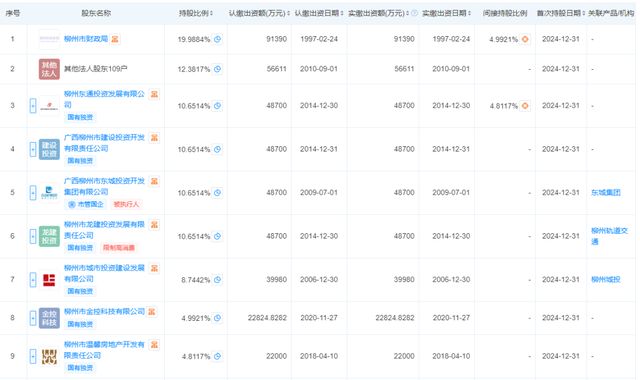
Task: Click the orange equity icon beside 柳州市财政局
Action: click(115, 39)
